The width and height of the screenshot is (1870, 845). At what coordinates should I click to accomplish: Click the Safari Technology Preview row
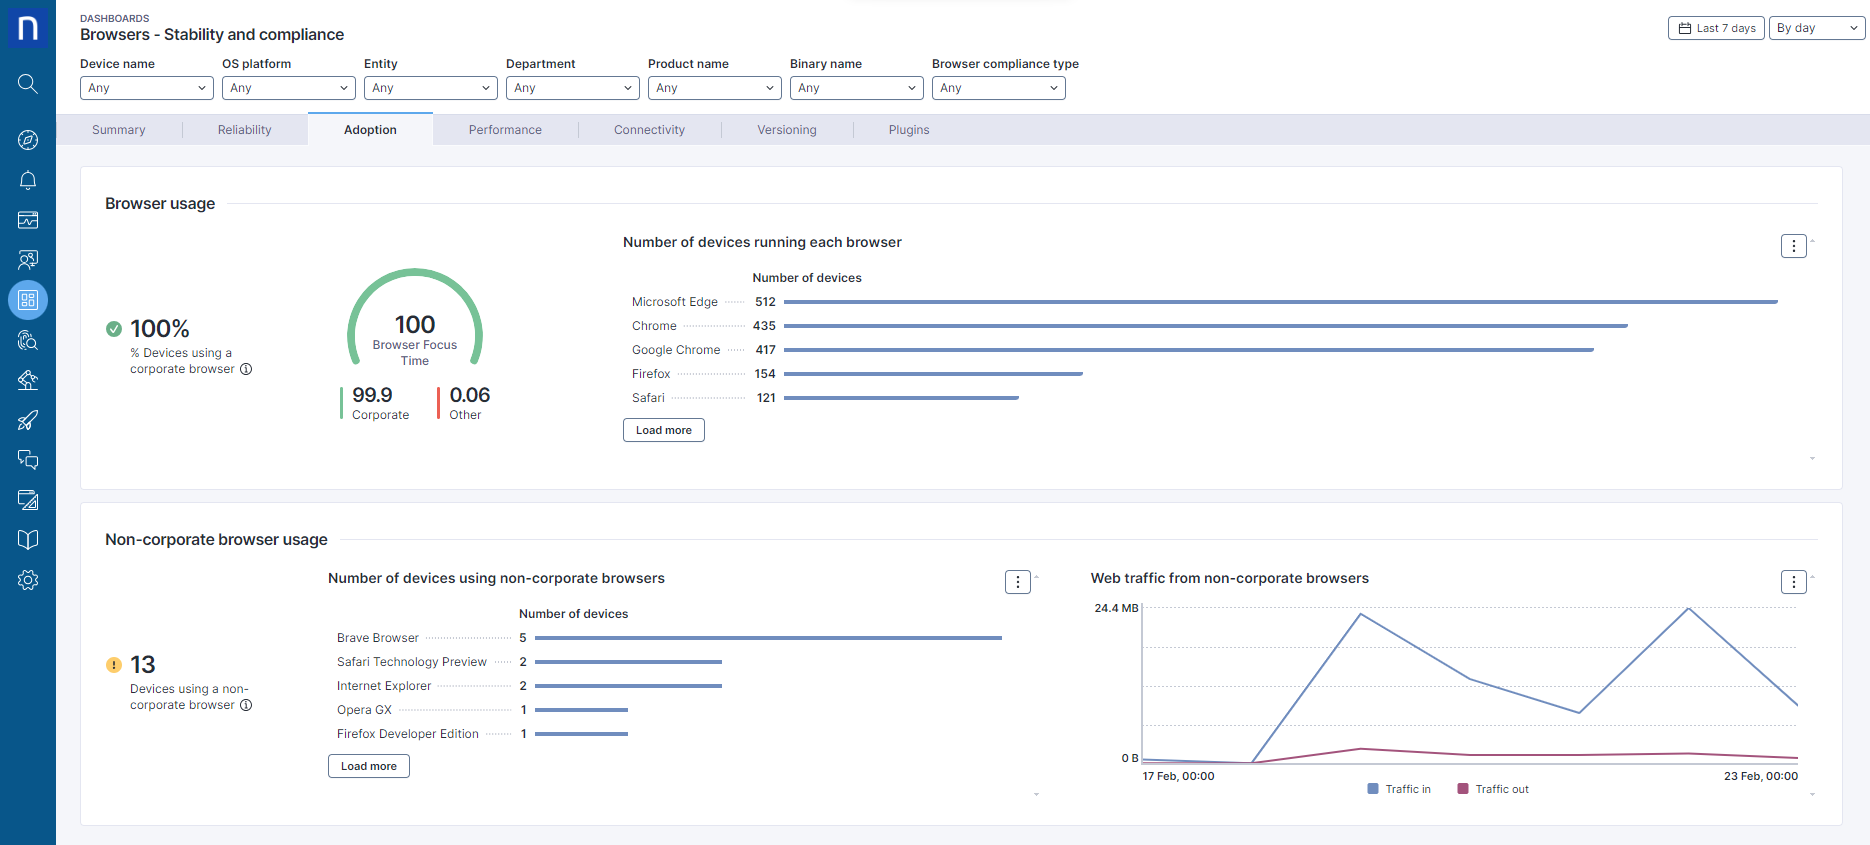click(669, 662)
